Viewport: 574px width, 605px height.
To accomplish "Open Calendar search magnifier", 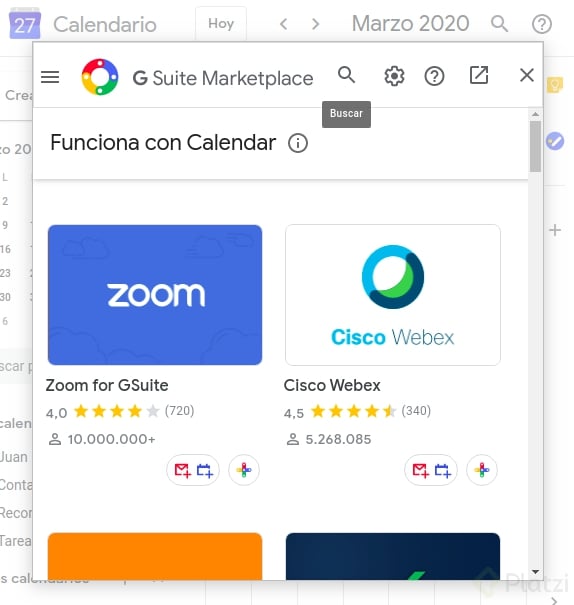I will pos(499,24).
